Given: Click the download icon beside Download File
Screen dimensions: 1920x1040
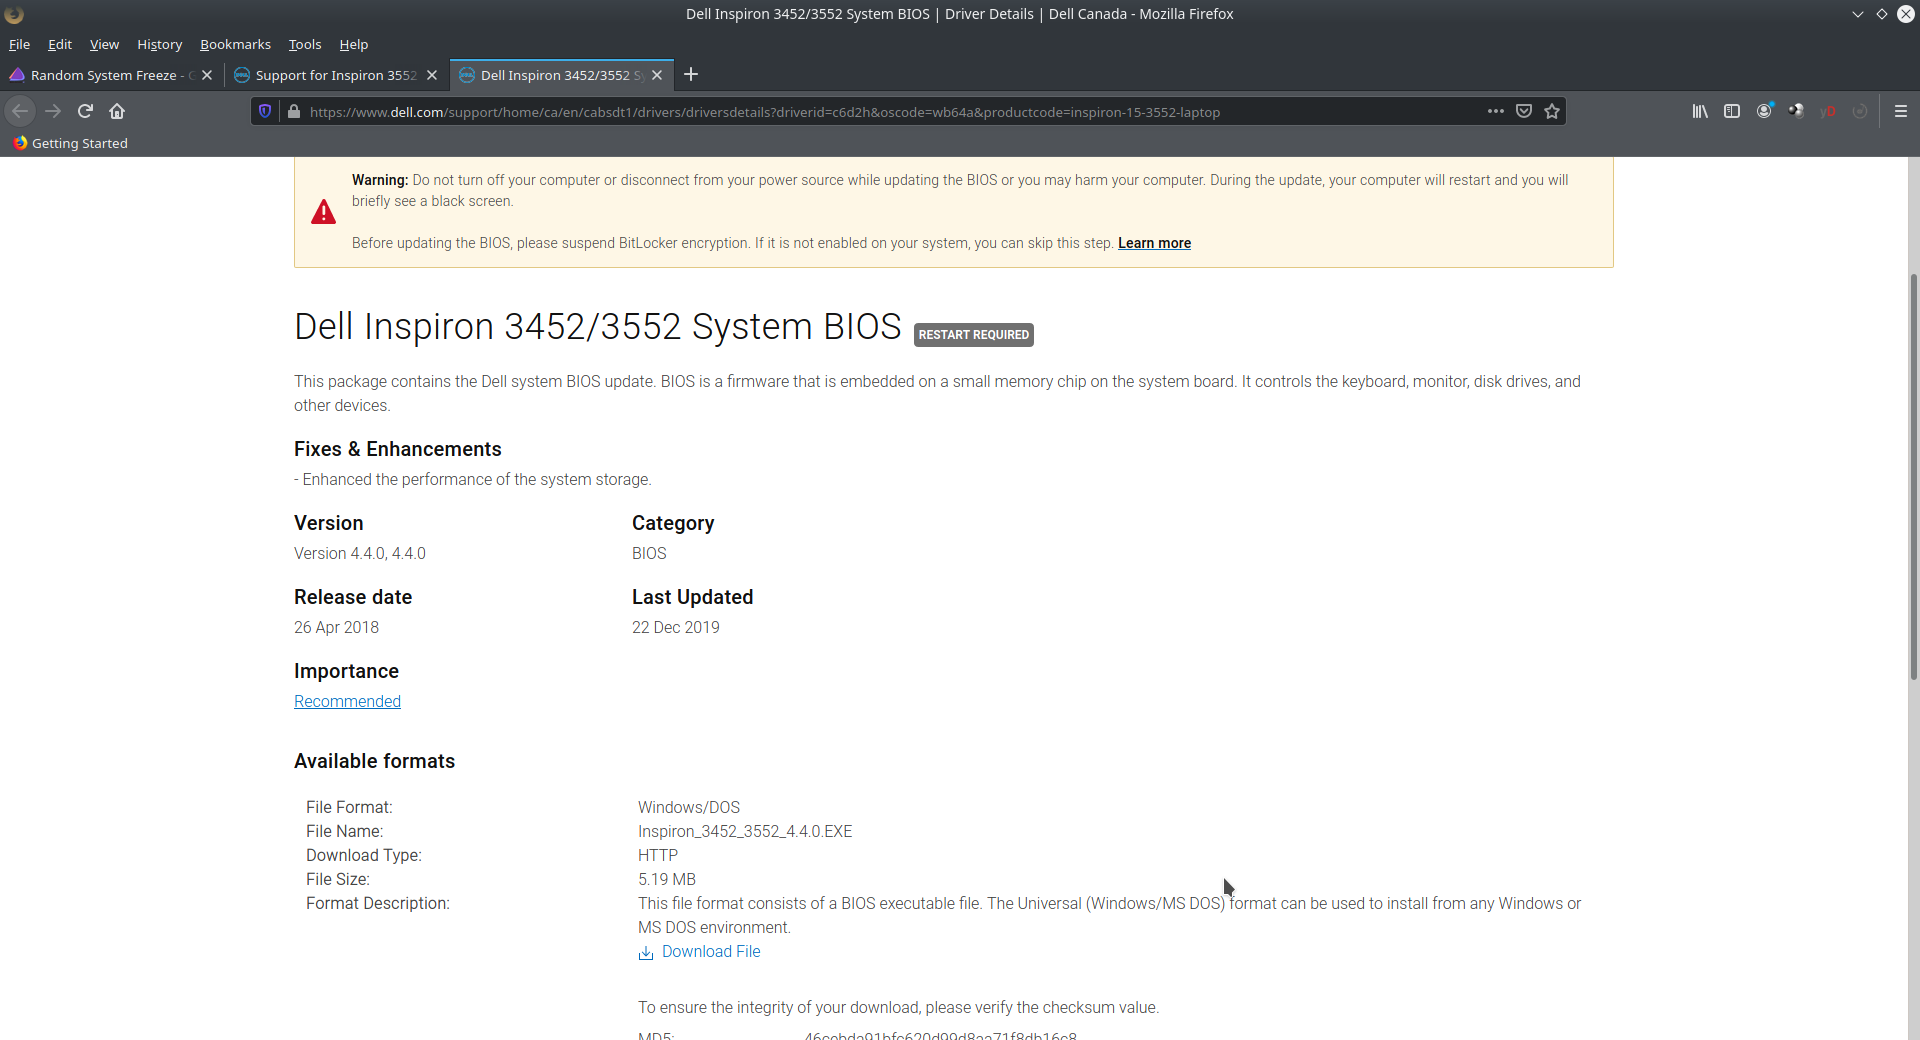Looking at the screenshot, I should click(646, 953).
